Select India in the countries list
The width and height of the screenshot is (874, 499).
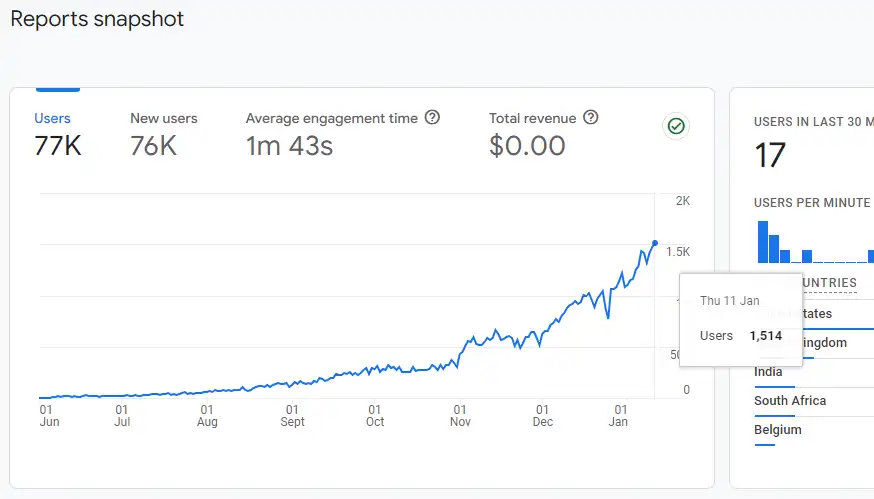(768, 372)
